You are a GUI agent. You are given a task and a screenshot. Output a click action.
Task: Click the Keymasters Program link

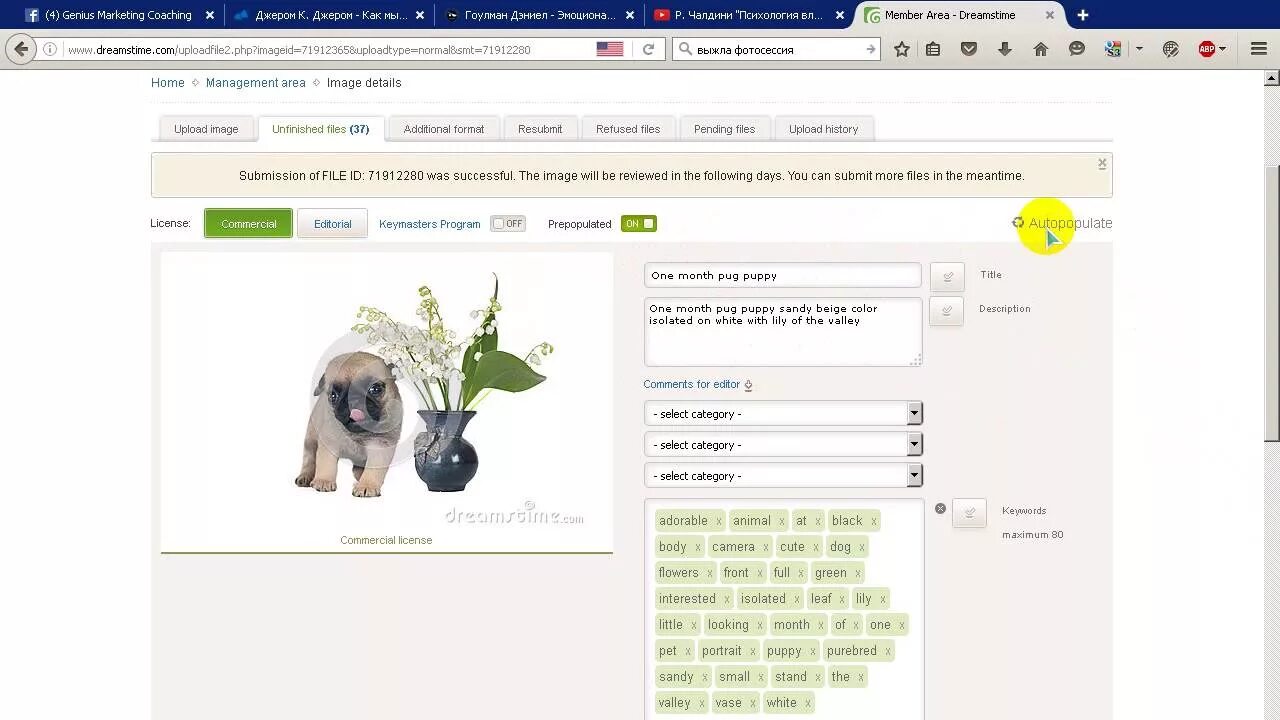(x=430, y=224)
